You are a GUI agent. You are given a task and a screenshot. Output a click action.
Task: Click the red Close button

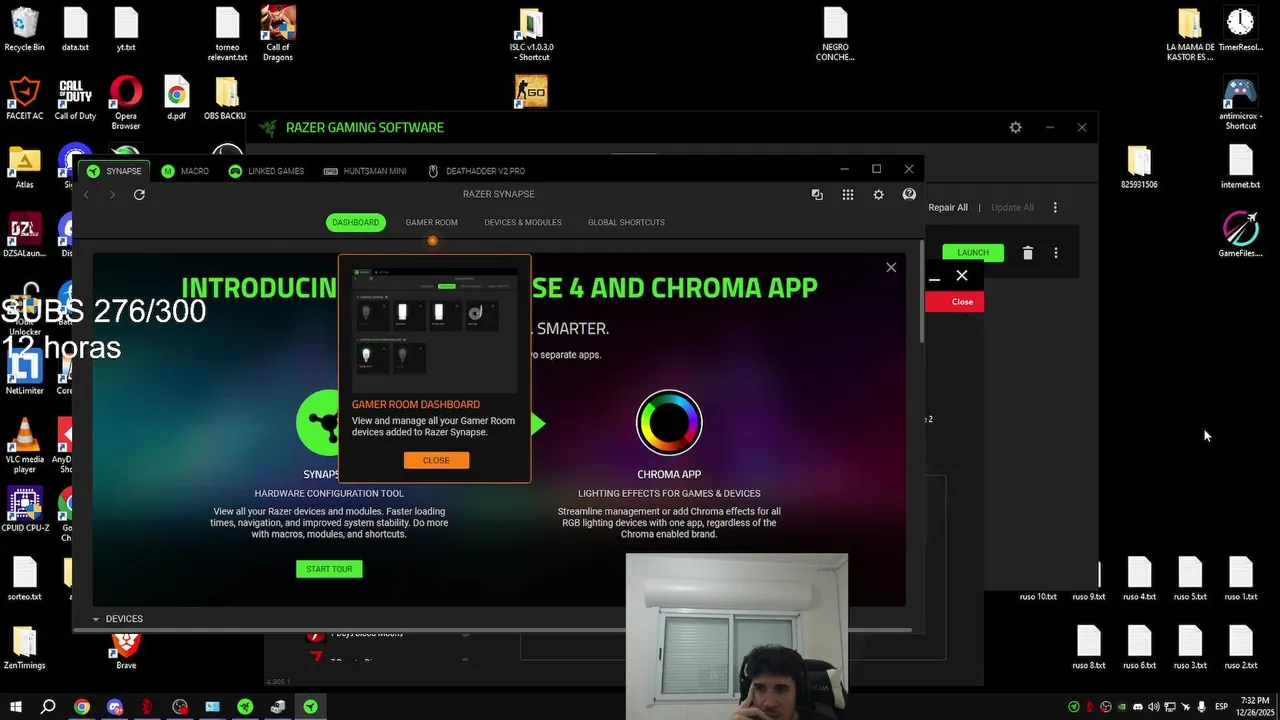click(x=955, y=301)
